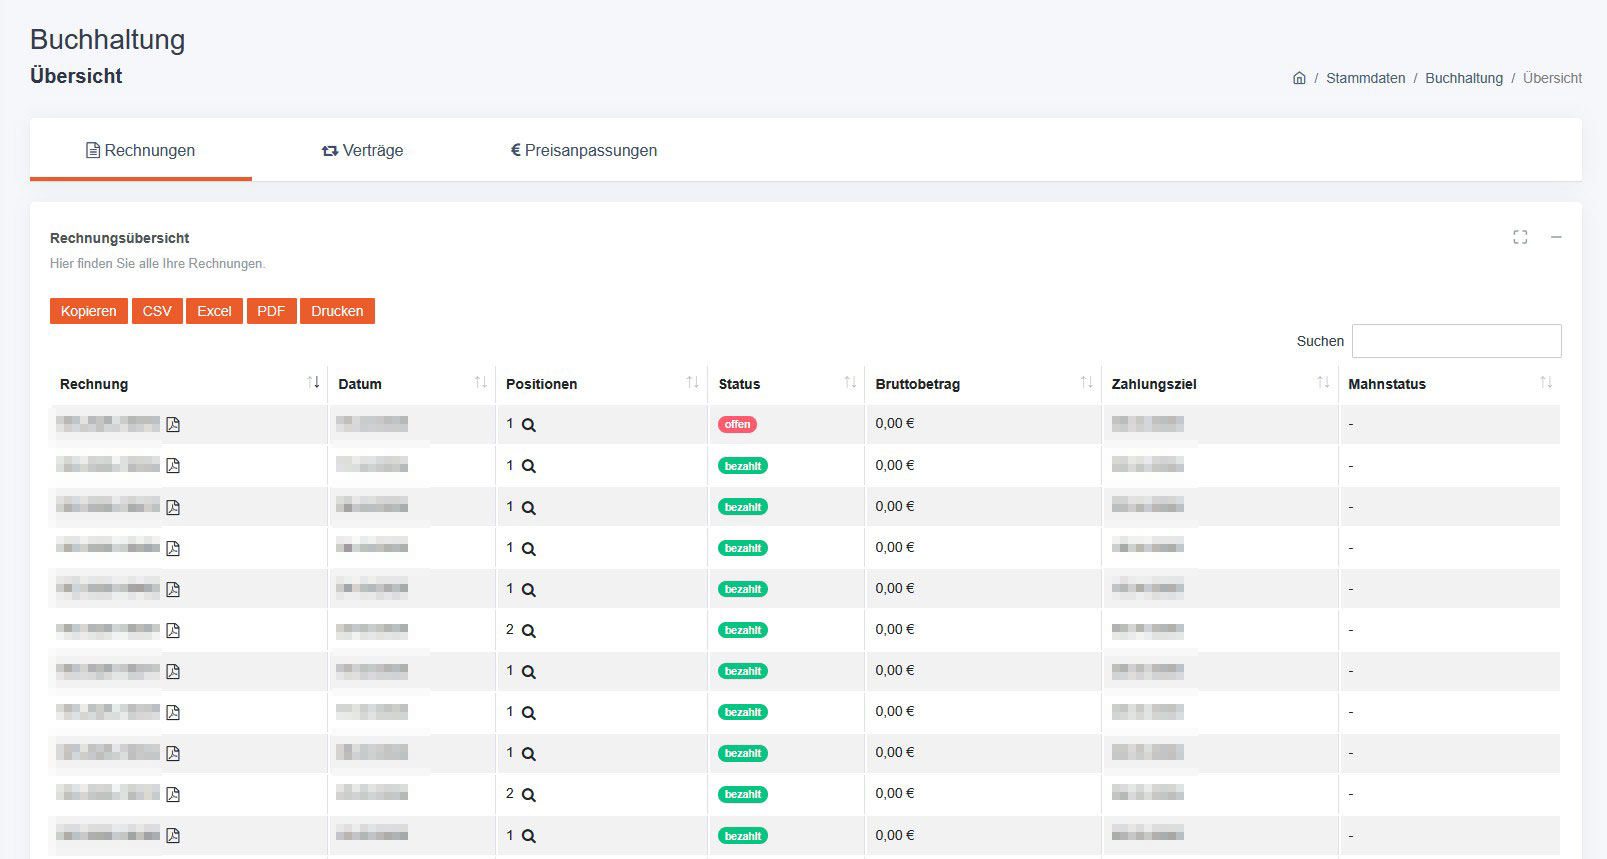Go to Stammdaten breadcrumb link
This screenshot has width=1607, height=859.
[x=1365, y=78]
